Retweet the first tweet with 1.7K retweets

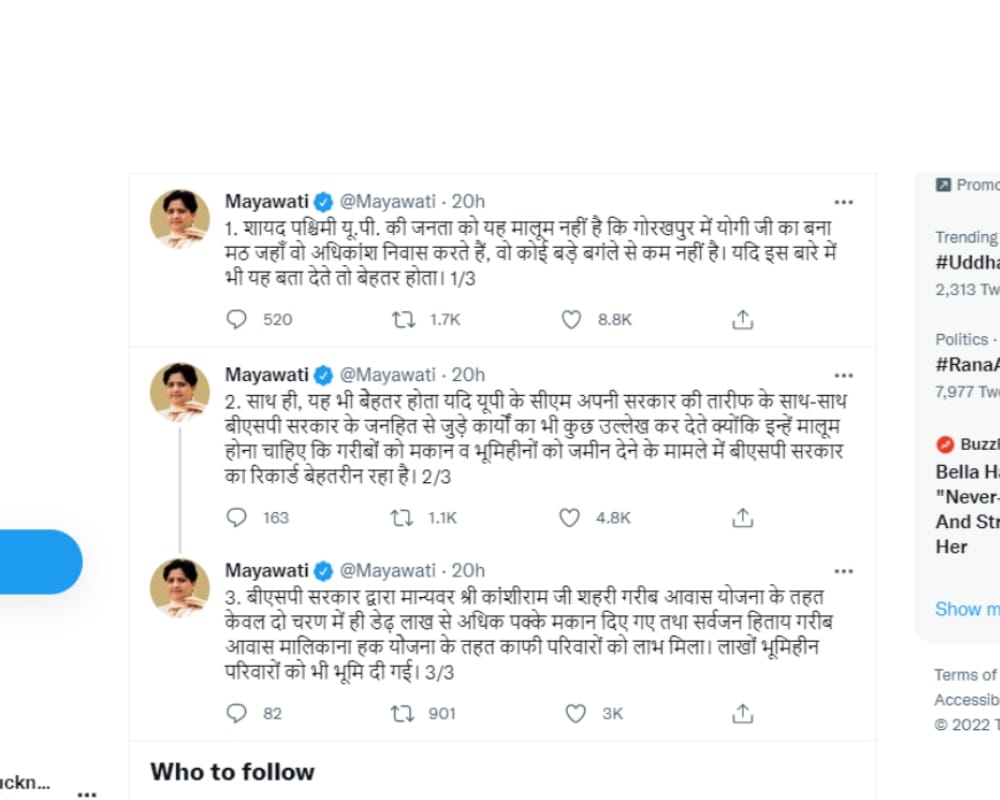403,319
